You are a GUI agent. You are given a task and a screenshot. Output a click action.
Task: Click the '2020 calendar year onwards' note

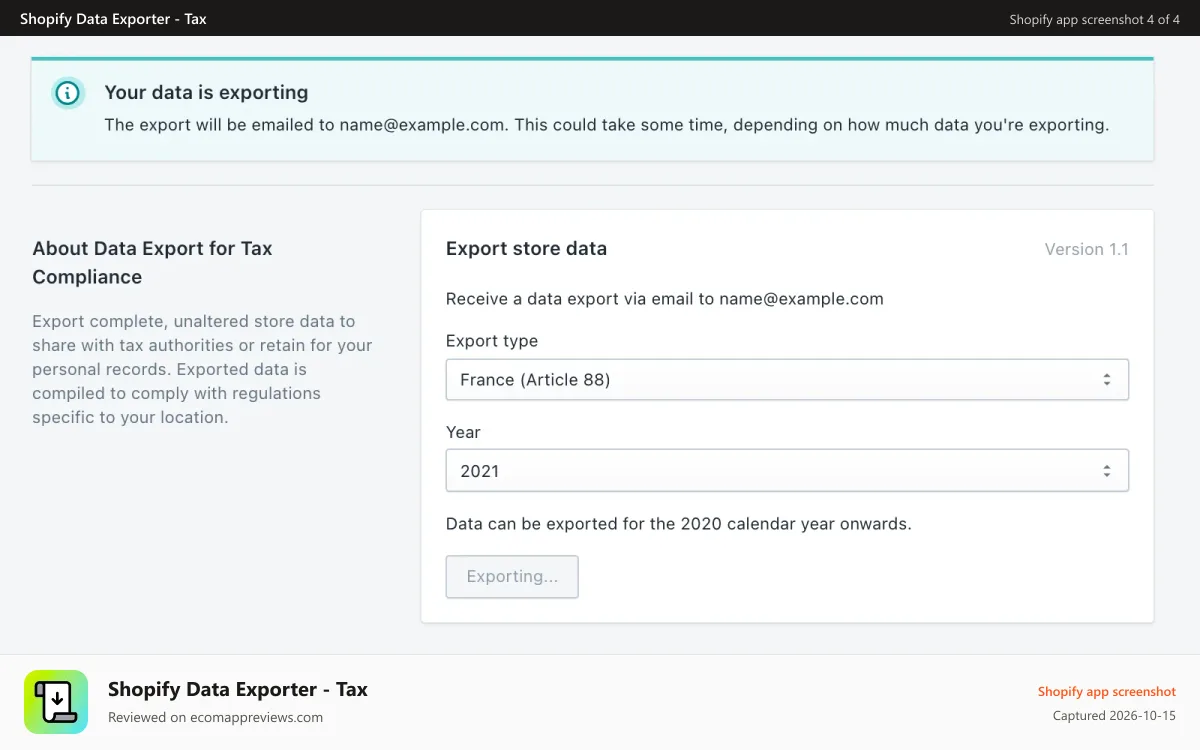(679, 524)
